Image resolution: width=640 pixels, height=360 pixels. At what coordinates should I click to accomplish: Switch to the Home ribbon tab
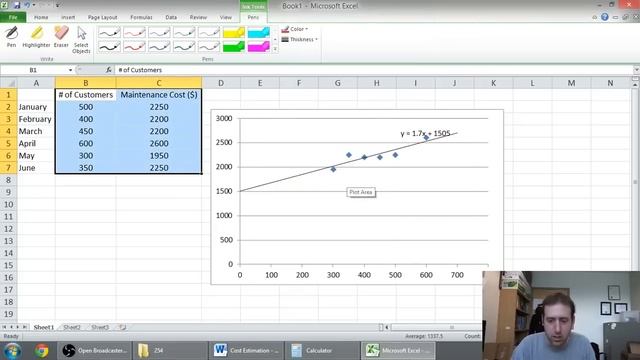41,18
